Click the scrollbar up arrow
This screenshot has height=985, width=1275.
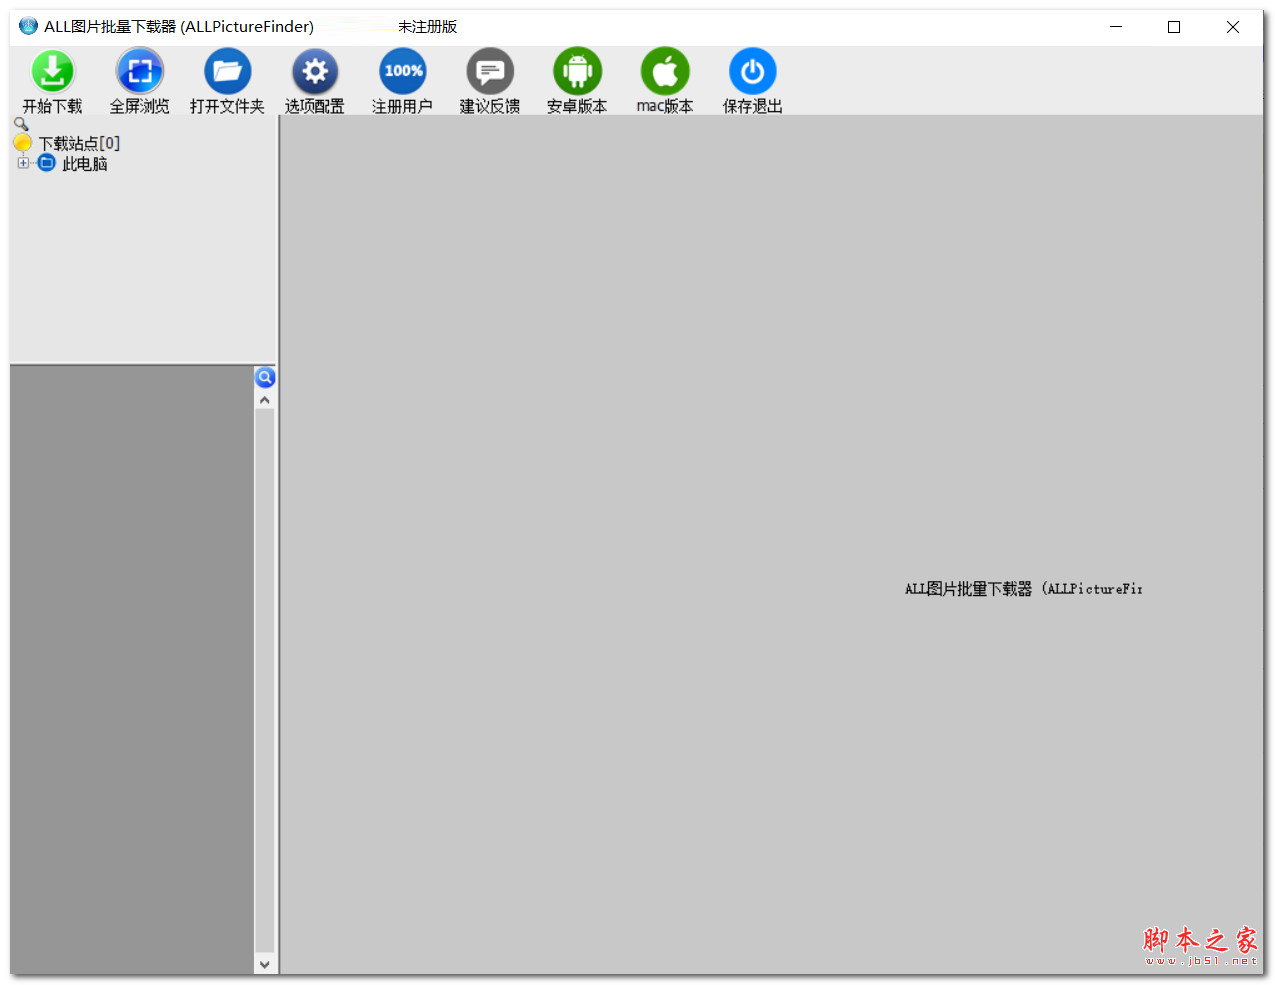pos(264,398)
